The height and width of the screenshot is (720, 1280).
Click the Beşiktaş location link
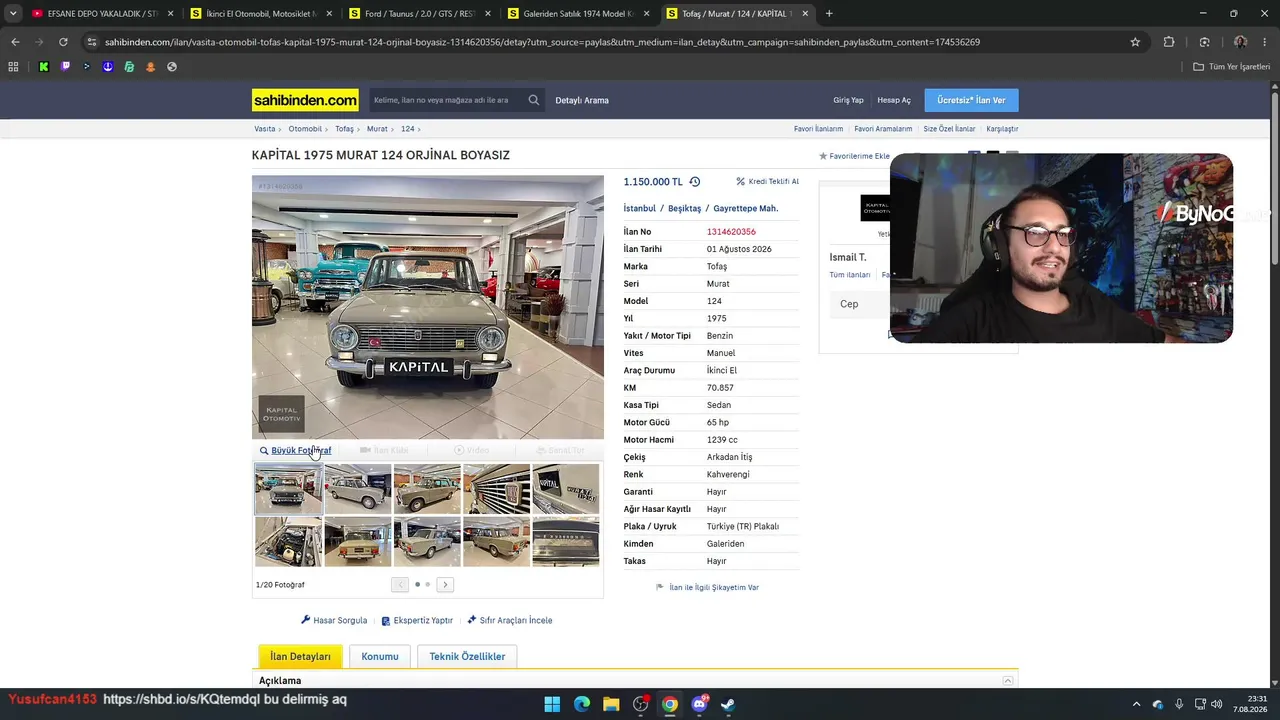coord(684,209)
